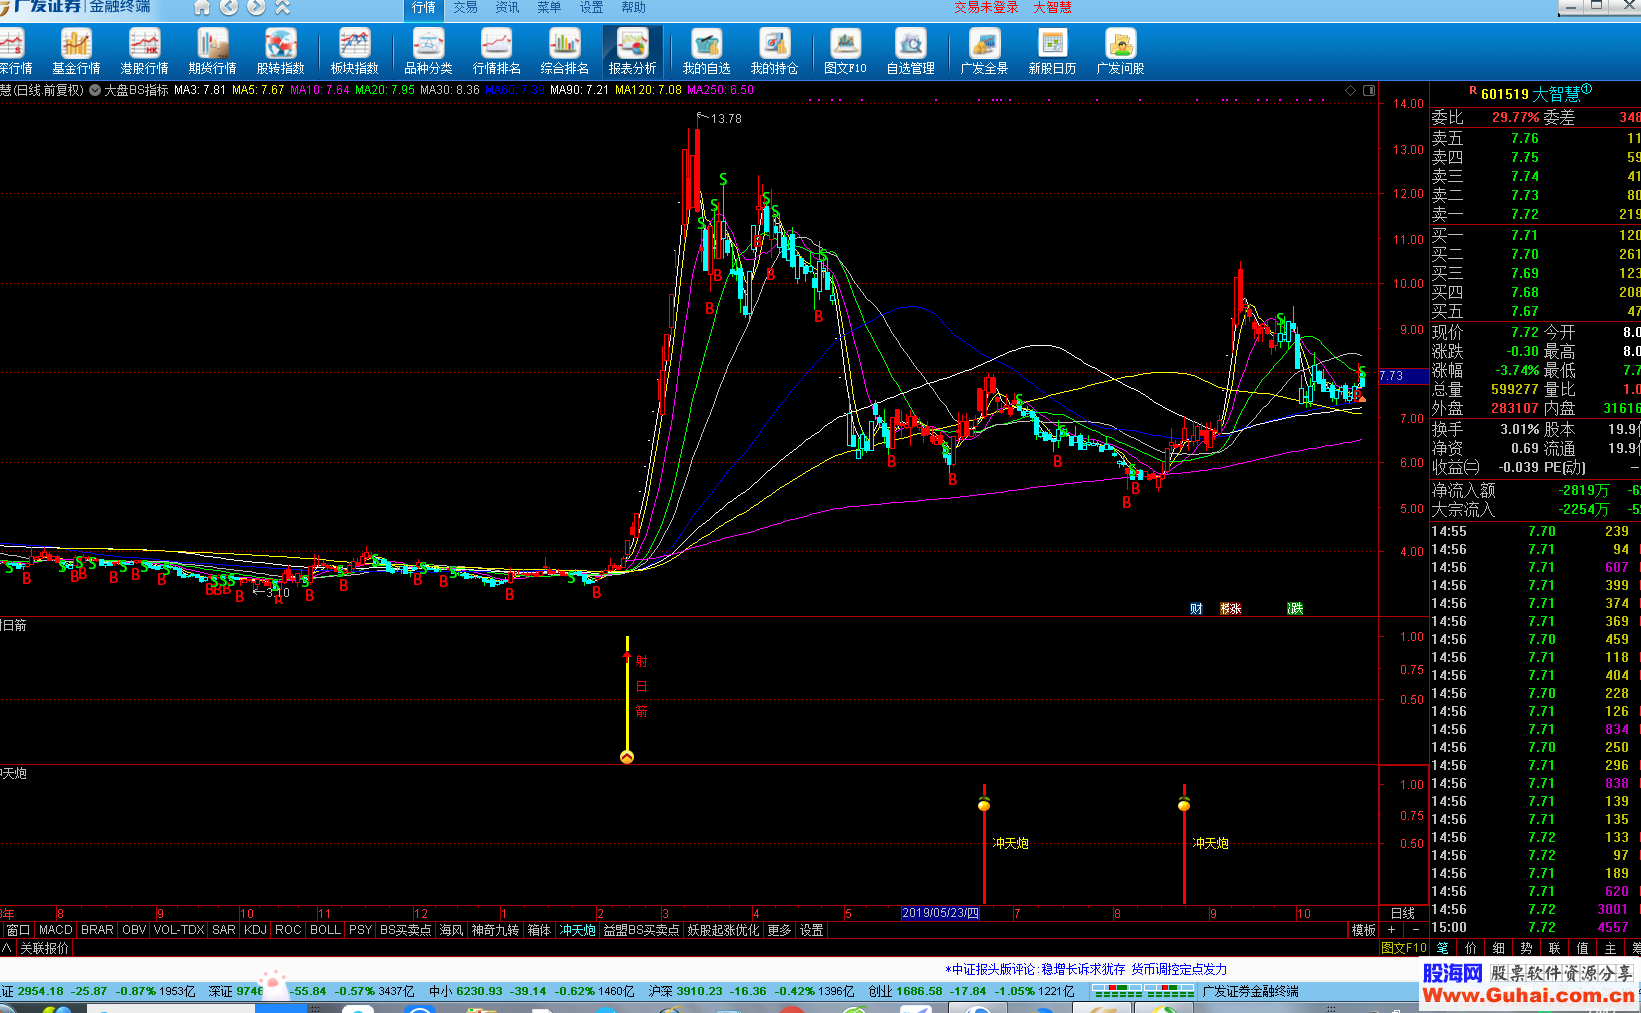Open 新股日历 IPO calendar icon
Image resolution: width=1641 pixels, height=1013 pixels.
click(x=1052, y=51)
